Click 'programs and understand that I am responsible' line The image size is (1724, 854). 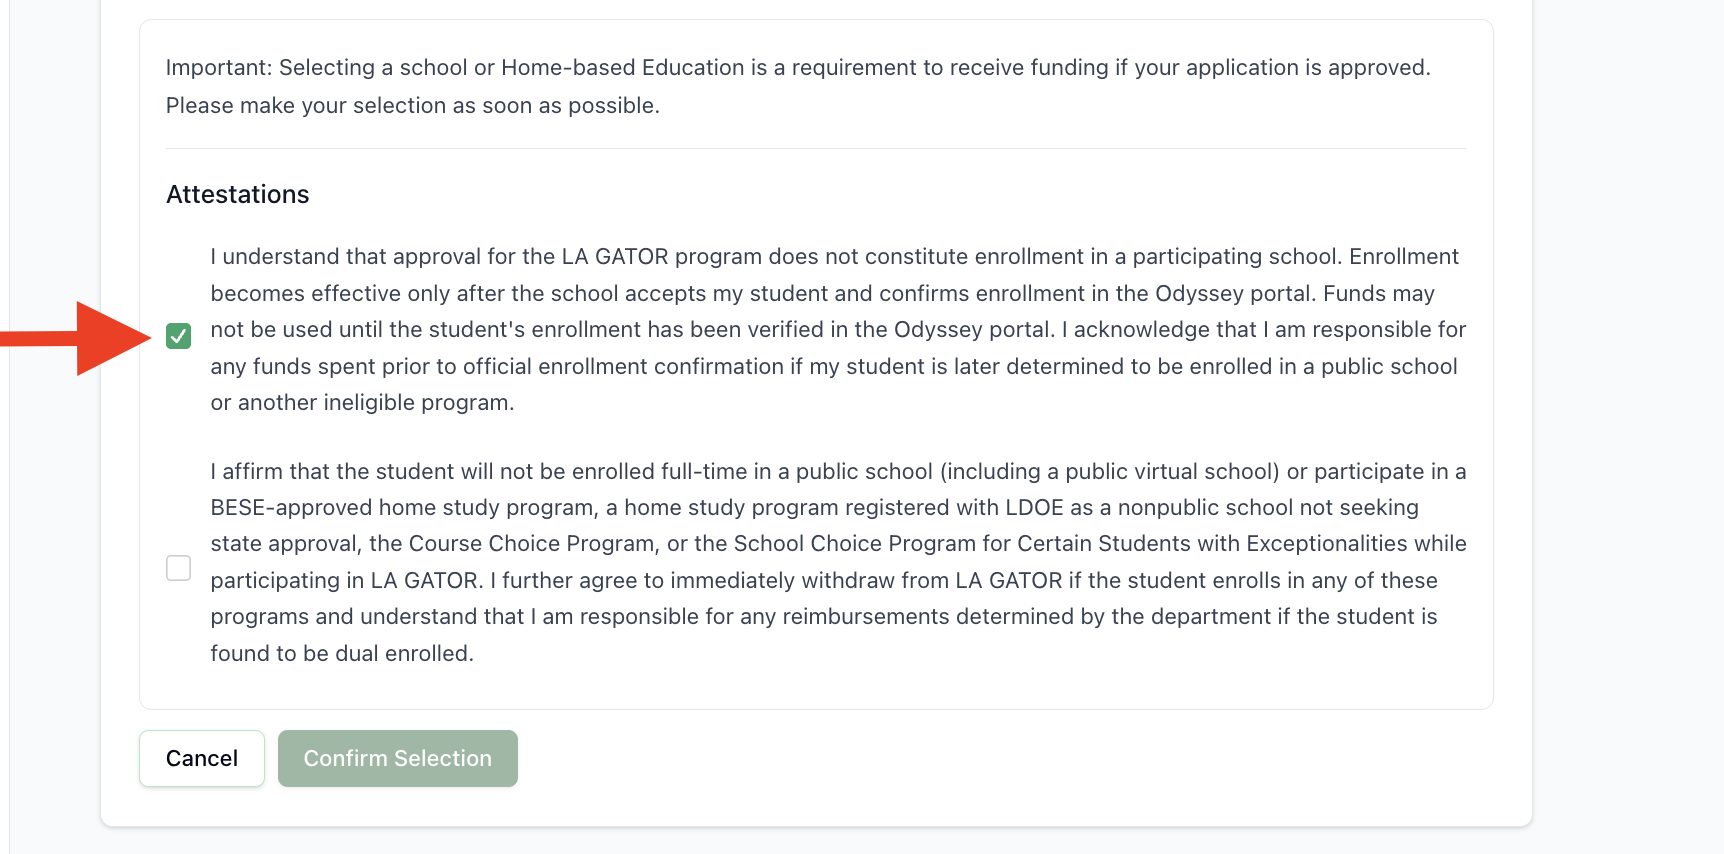pos(823,617)
